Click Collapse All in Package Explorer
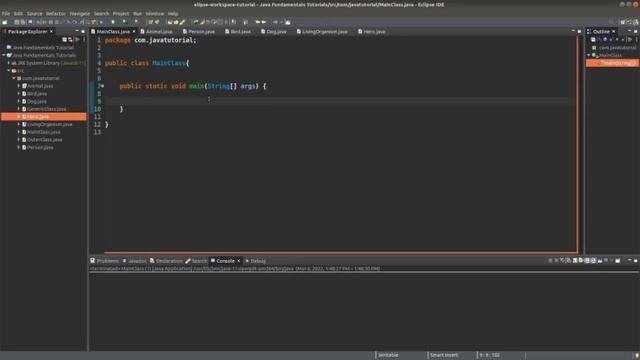This screenshot has height=360, width=640. pyautogui.click(x=64, y=40)
